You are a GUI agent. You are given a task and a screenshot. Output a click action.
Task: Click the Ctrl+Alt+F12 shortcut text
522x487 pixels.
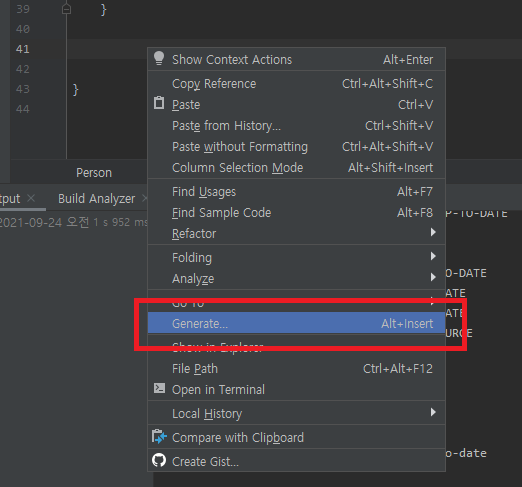tap(398, 369)
